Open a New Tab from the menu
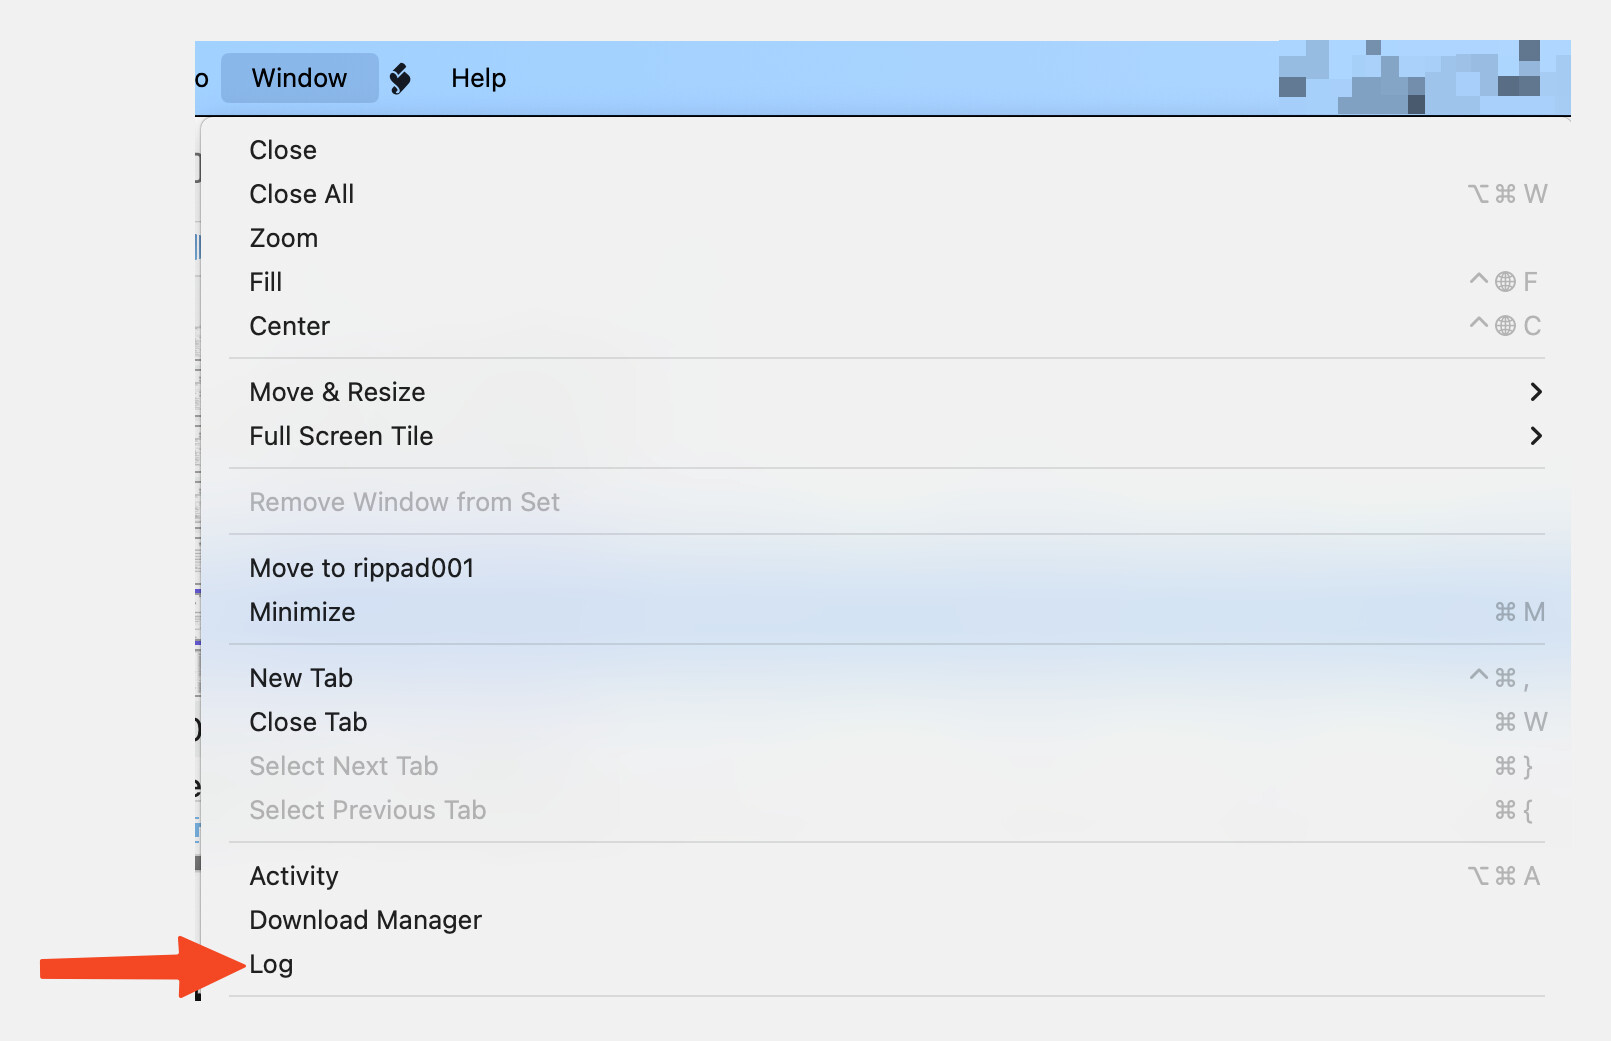Image resolution: width=1611 pixels, height=1041 pixels. tap(301, 678)
